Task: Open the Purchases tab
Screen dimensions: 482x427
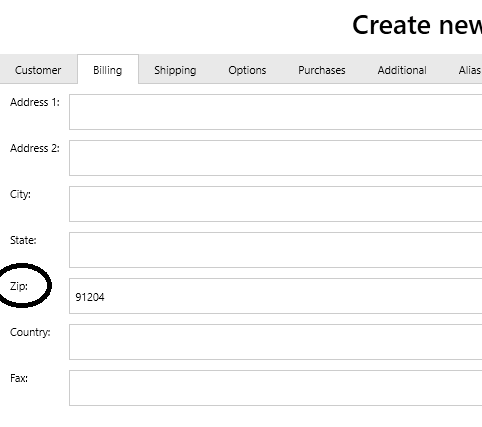Action: [x=322, y=70]
